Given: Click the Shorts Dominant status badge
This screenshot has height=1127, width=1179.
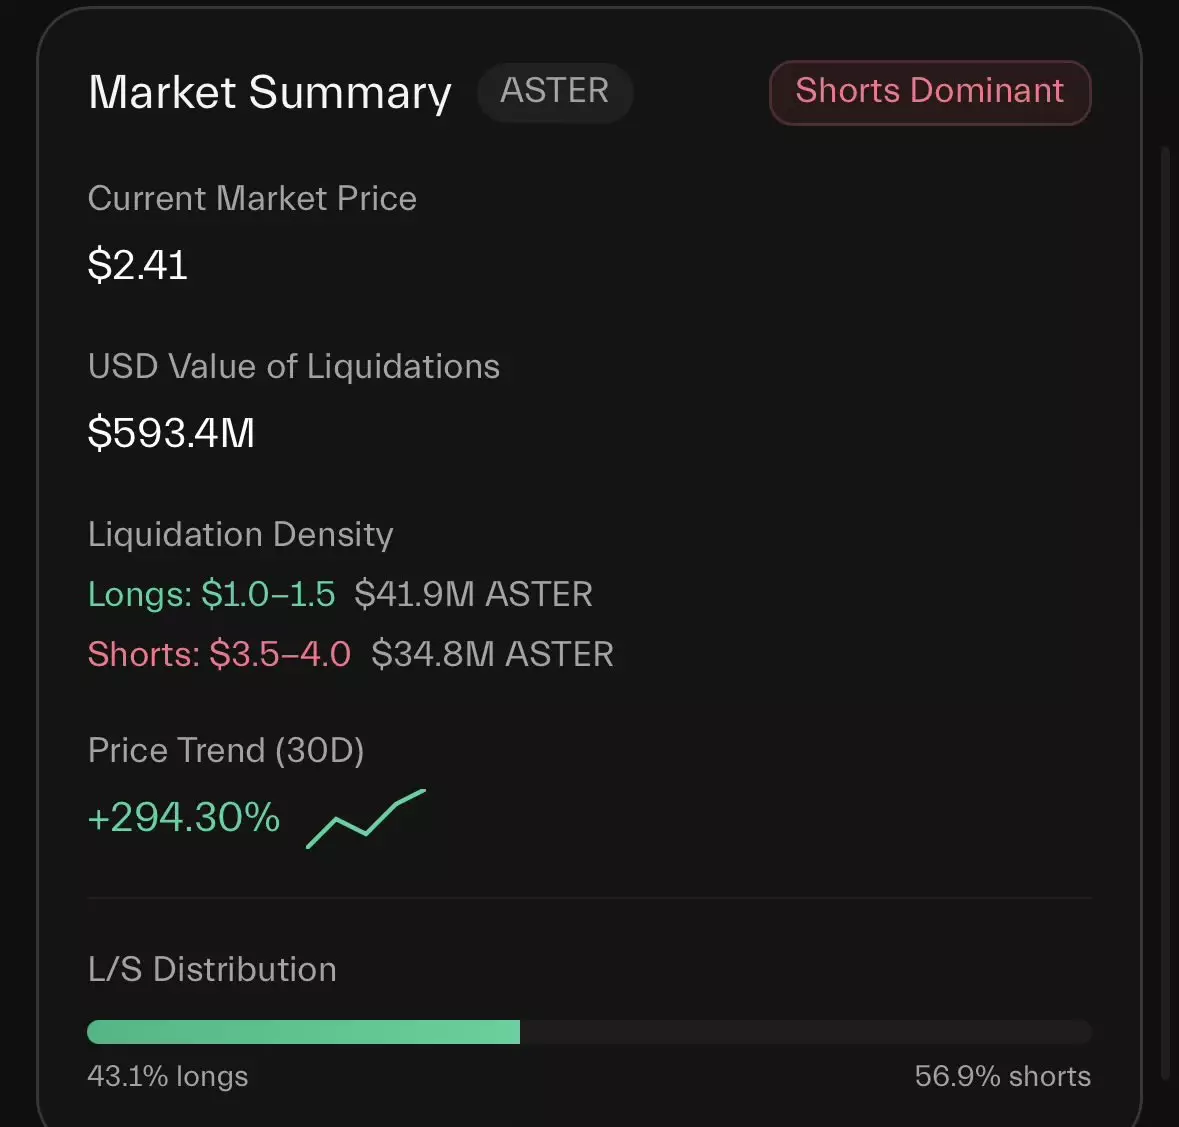Looking at the screenshot, I should [929, 91].
